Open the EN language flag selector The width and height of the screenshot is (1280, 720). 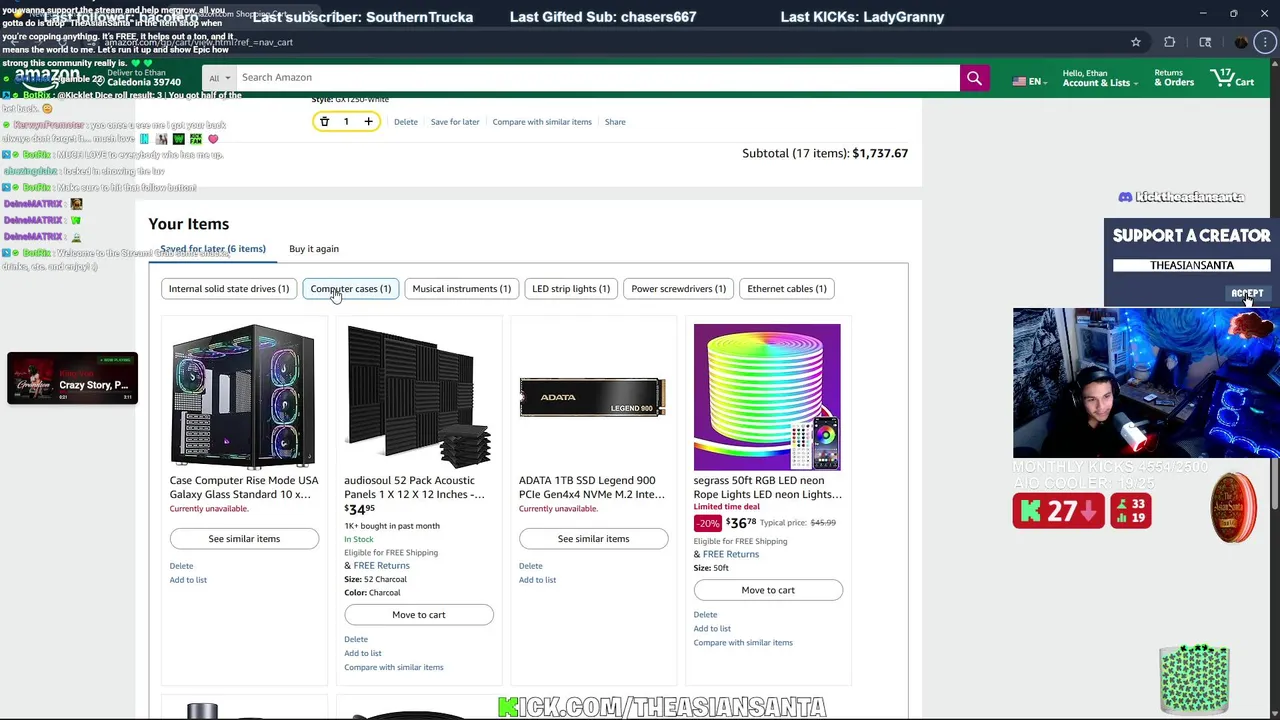tap(1029, 81)
